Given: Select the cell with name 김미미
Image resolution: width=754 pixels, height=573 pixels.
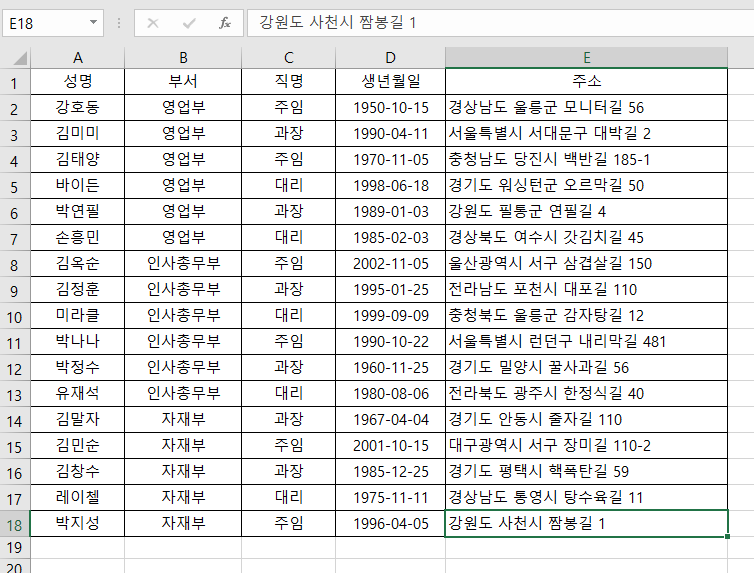Looking at the screenshot, I should coord(77,133).
